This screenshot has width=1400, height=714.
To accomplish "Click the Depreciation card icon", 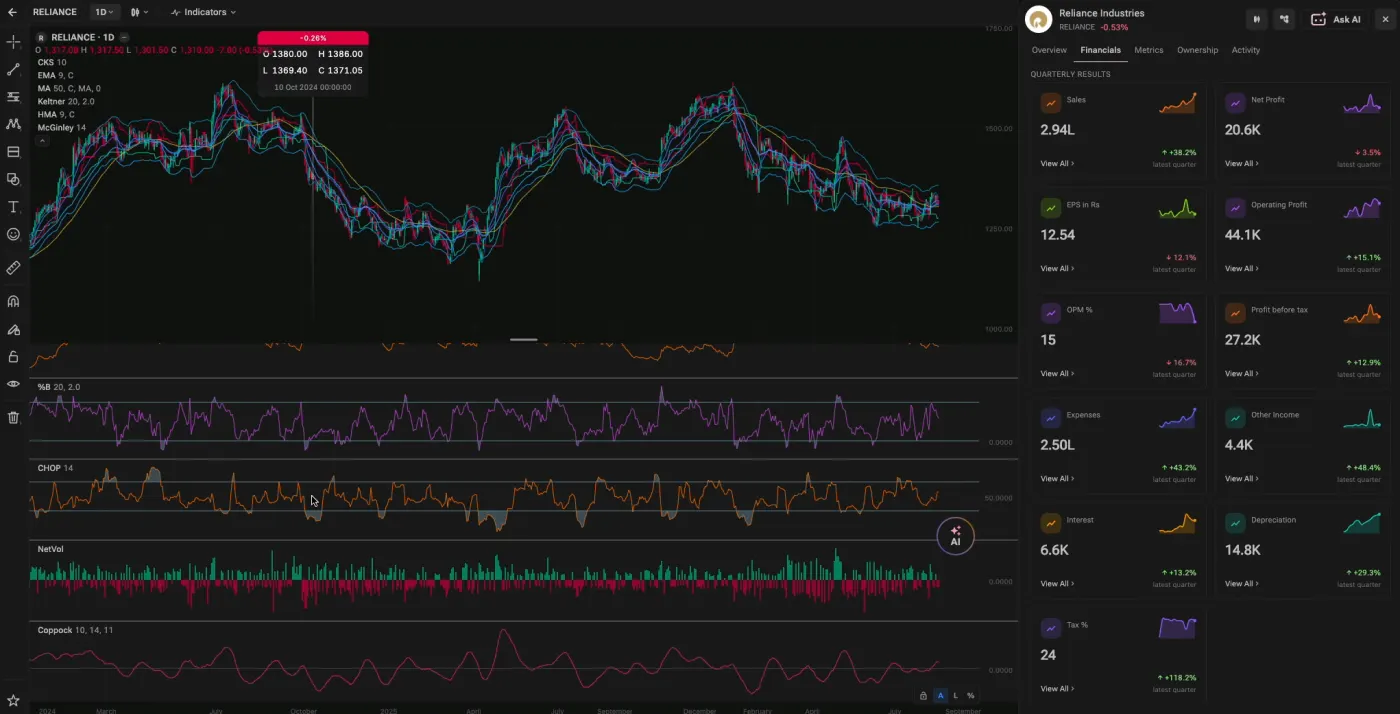I will [1235, 523].
